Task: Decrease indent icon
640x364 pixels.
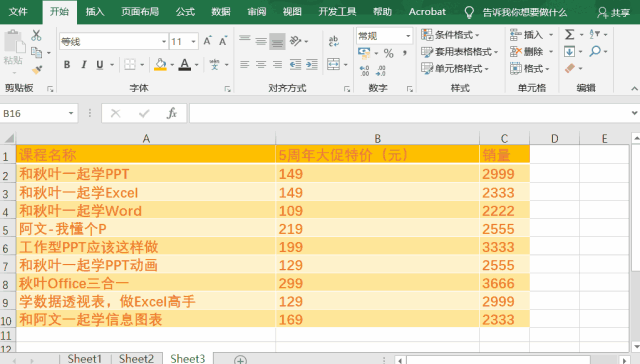Action: [x=295, y=64]
